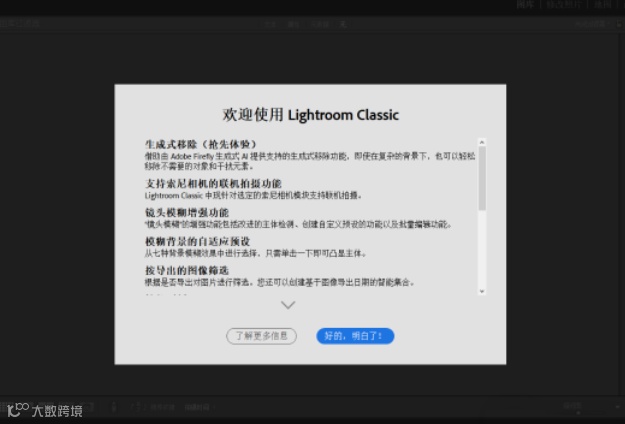625x424 pixels.
Task: Click the feature list scrollbar up arrow
Action: coord(482,142)
